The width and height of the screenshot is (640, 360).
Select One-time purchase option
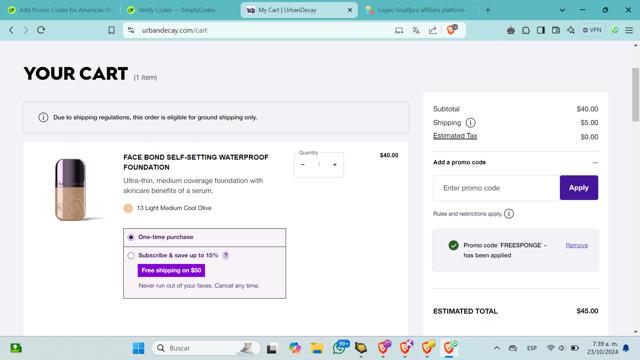point(131,237)
